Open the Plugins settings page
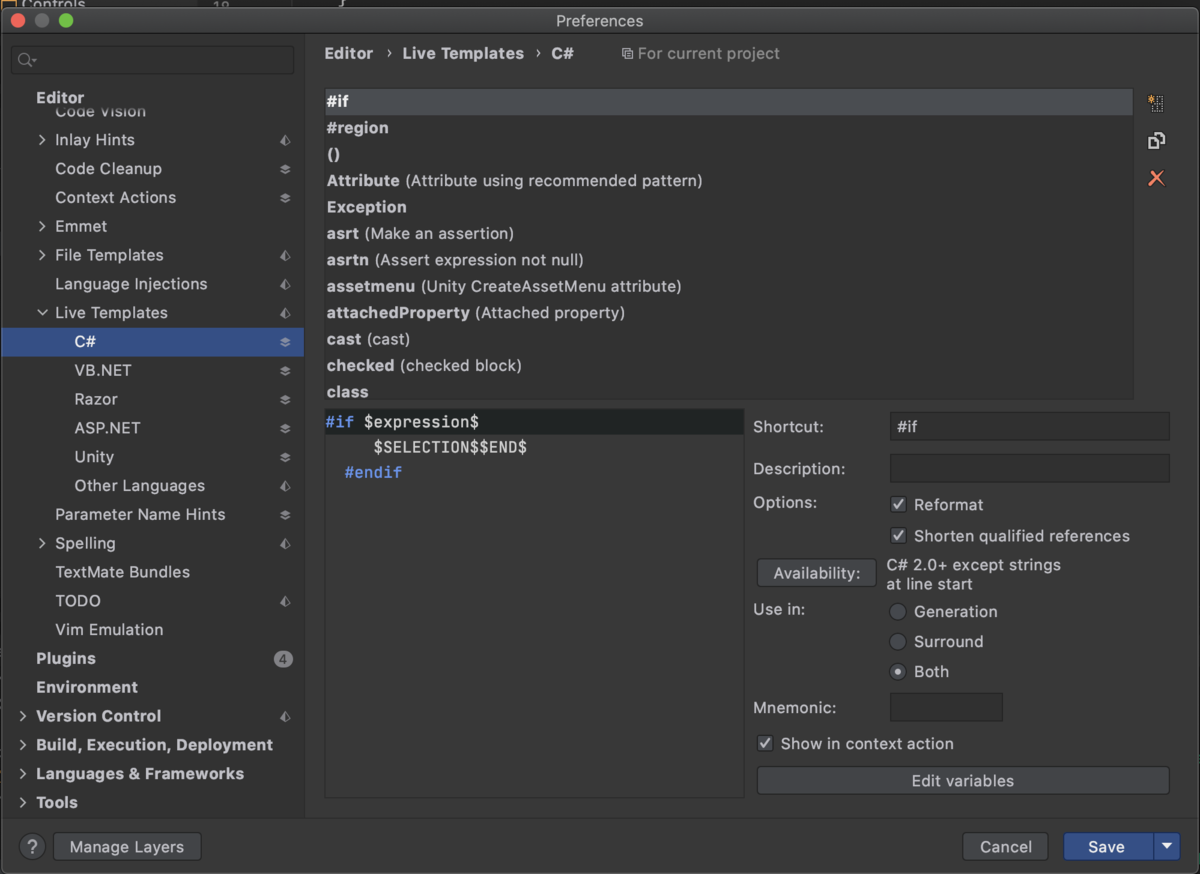 (x=66, y=659)
